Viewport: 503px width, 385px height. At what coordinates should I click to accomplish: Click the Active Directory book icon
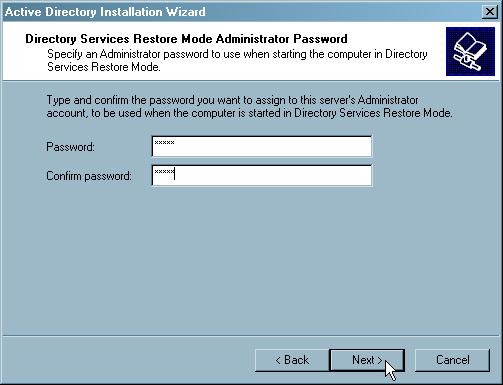click(470, 52)
